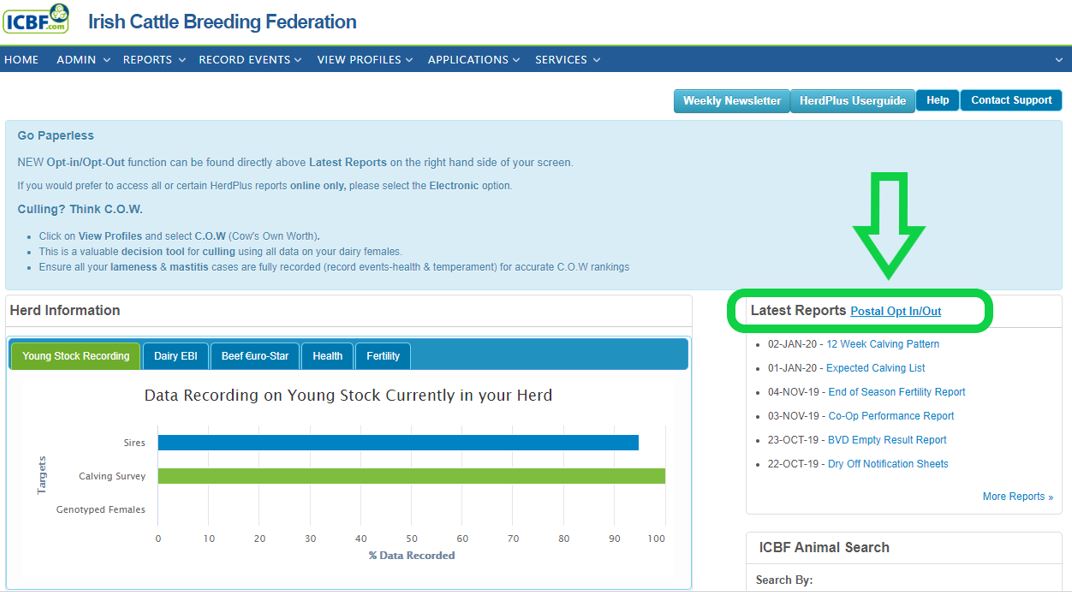Open the Postal Opt In/Out link
Image resolution: width=1072 pixels, height=592 pixels.
(896, 311)
